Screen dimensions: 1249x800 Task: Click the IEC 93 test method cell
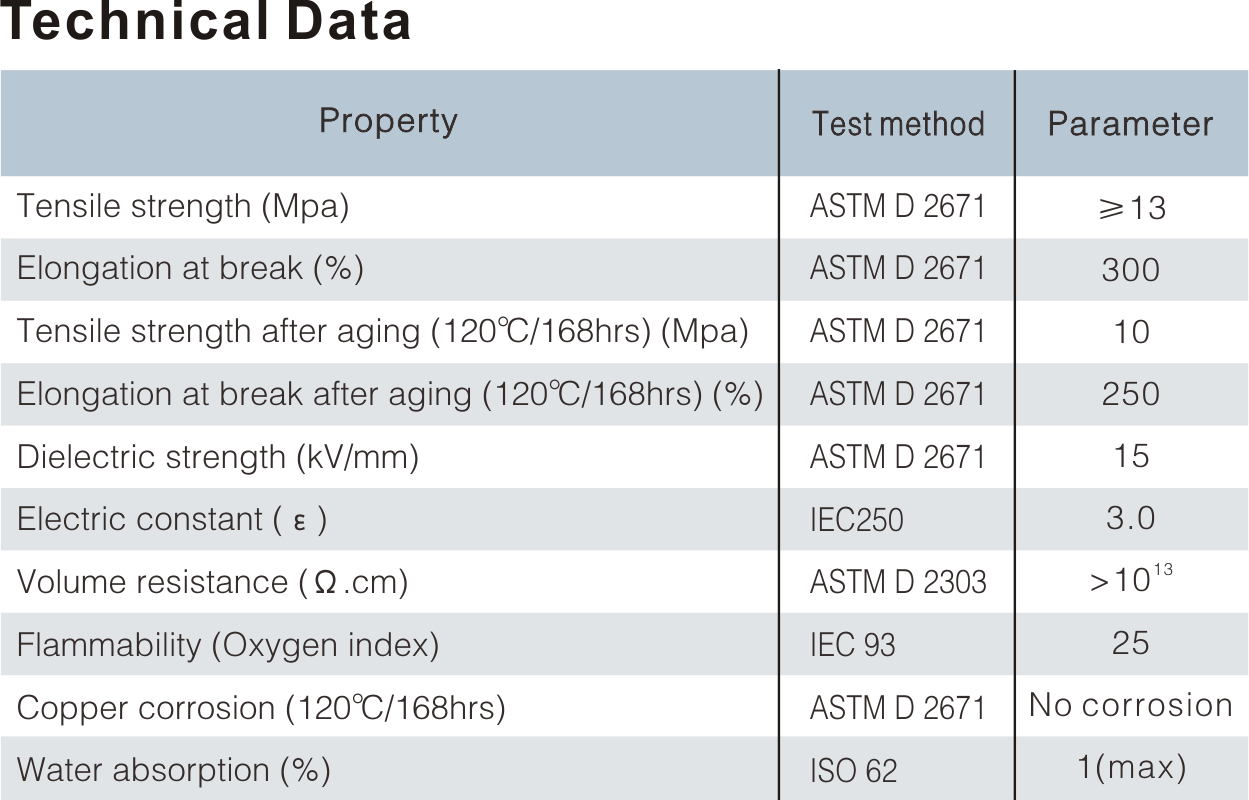tap(852, 645)
